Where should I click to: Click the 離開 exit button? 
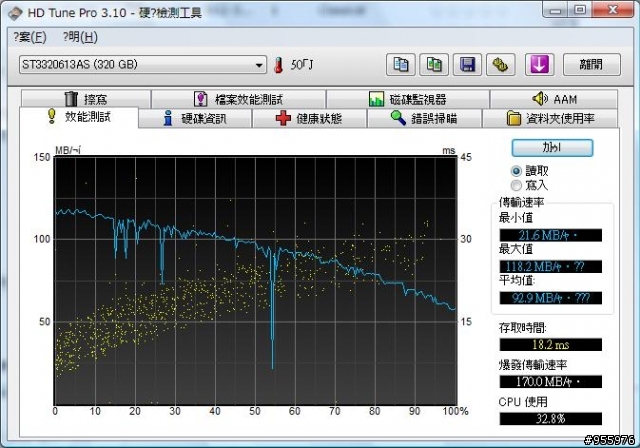584,65
